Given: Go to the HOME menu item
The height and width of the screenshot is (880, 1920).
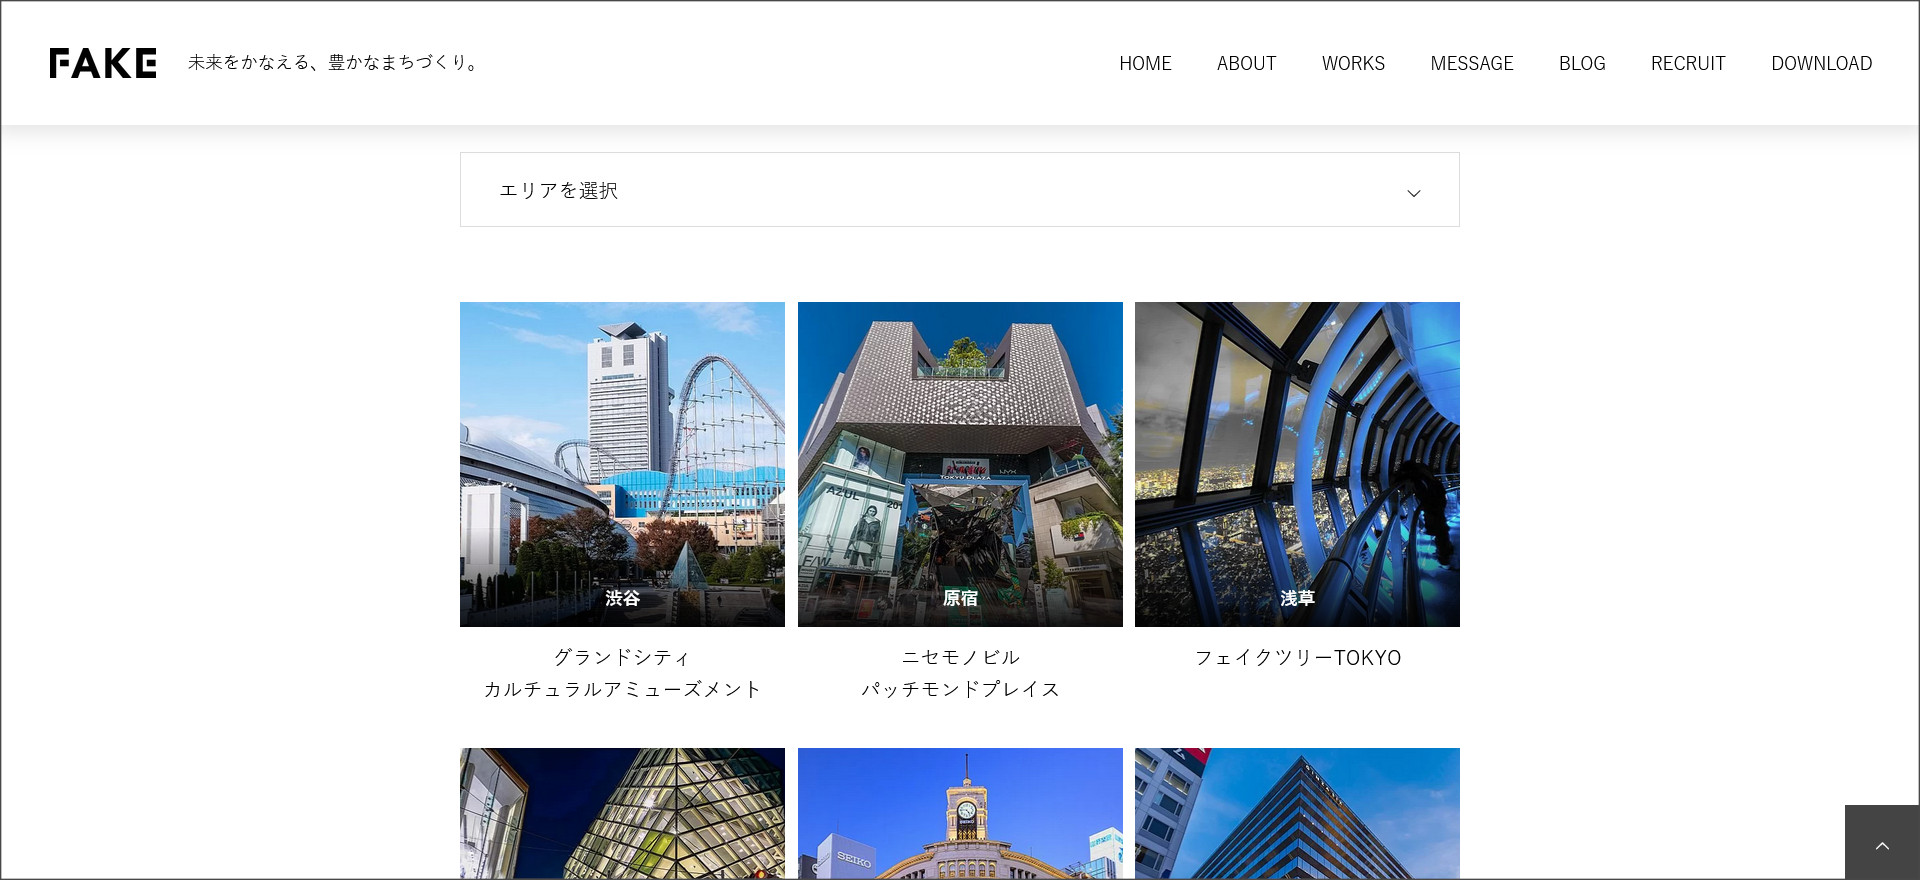Looking at the screenshot, I should (x=1145, y=63).
